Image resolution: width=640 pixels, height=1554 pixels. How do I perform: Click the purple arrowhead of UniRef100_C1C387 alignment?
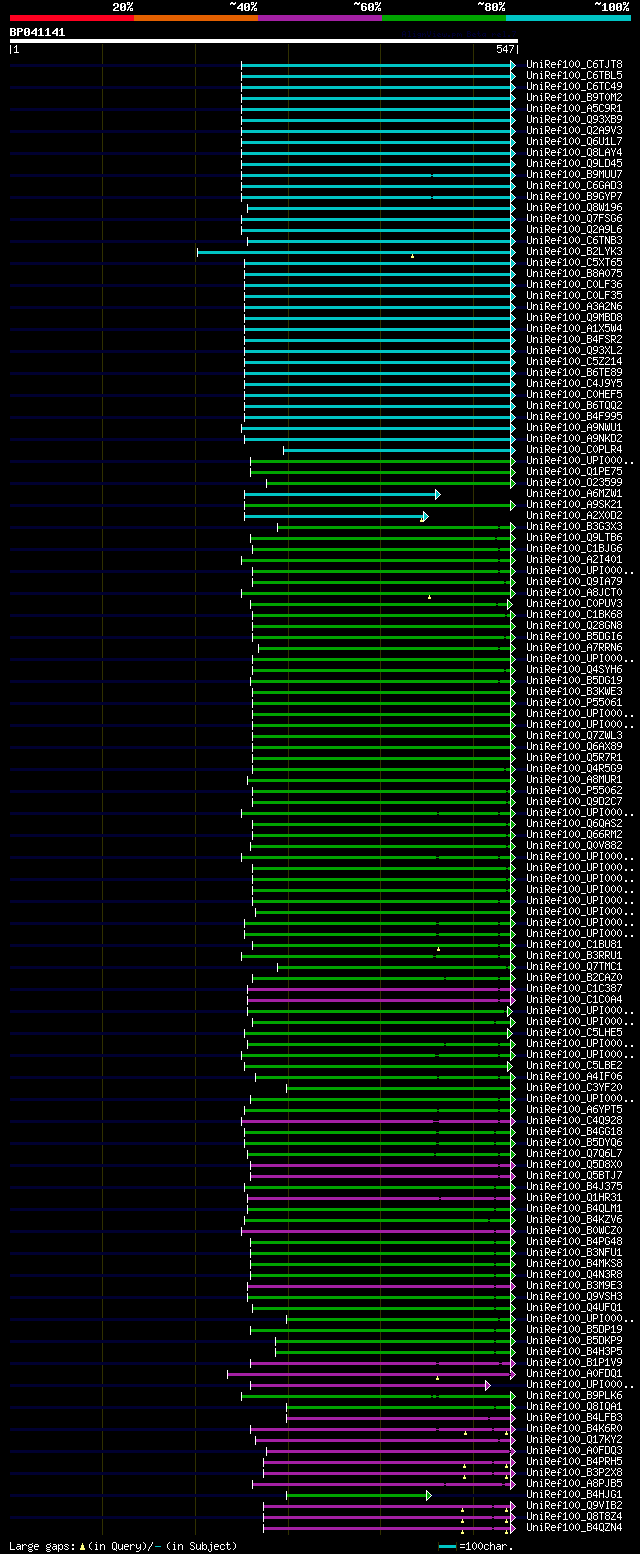pyautogui.click(x=513, y=988)
